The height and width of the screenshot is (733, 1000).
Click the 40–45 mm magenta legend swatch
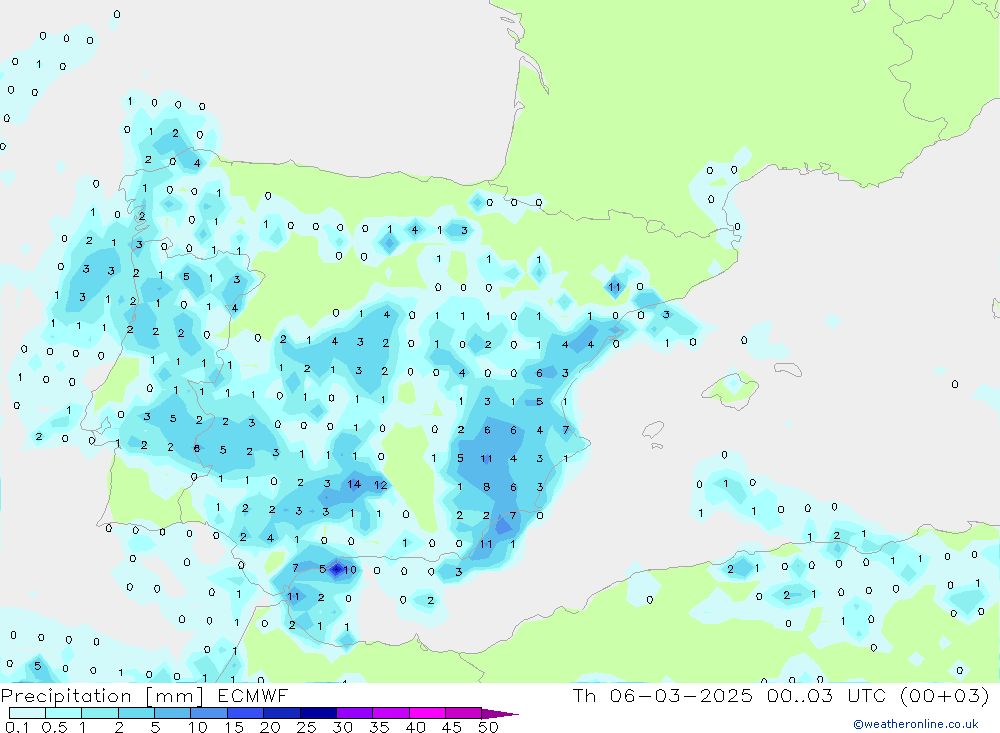pos(427,713)
